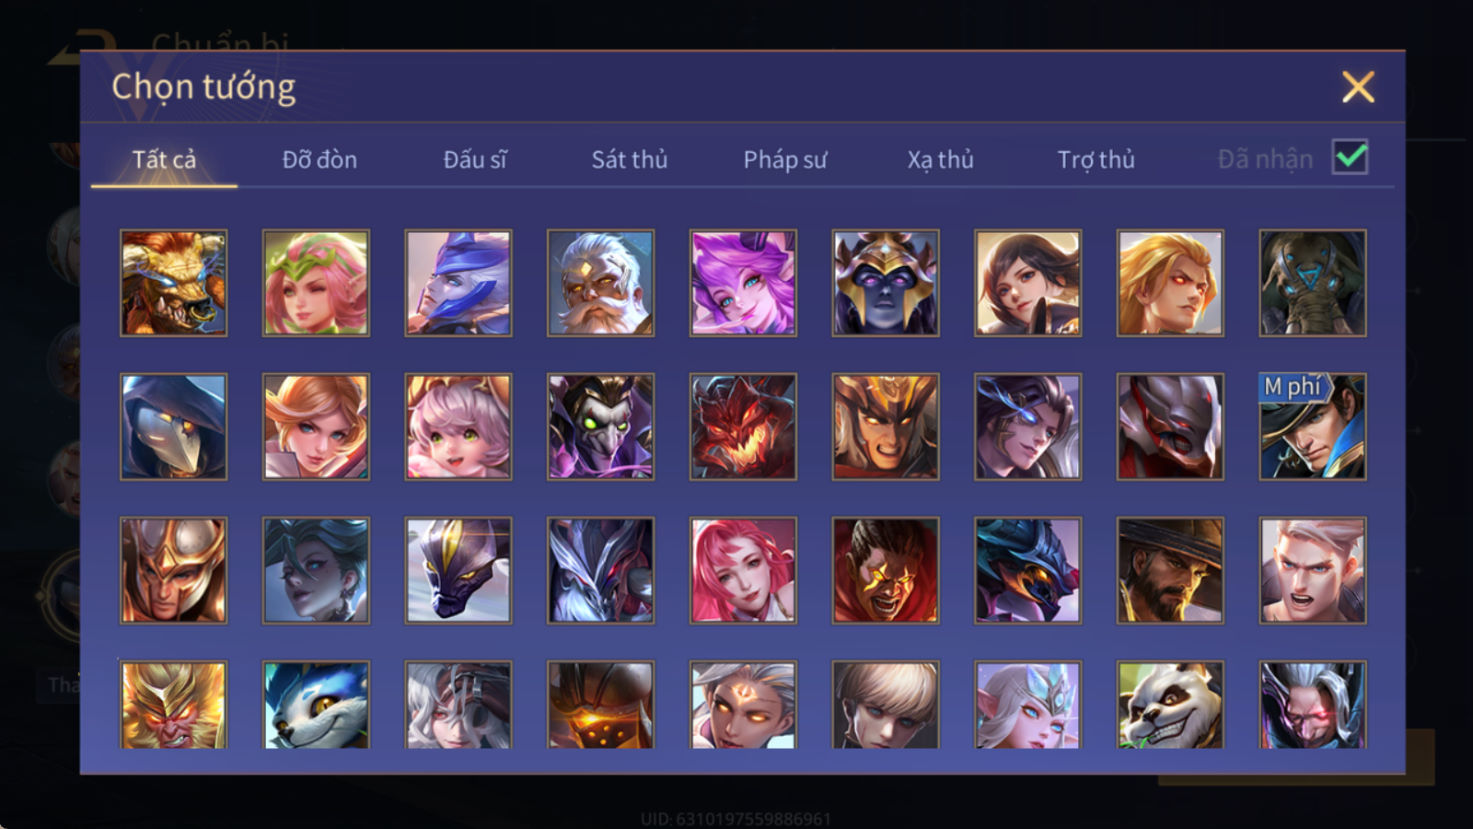1473x829 pixels.
Task: Switch to the 'Pháp sư' tab
Action: coord(785,160)
